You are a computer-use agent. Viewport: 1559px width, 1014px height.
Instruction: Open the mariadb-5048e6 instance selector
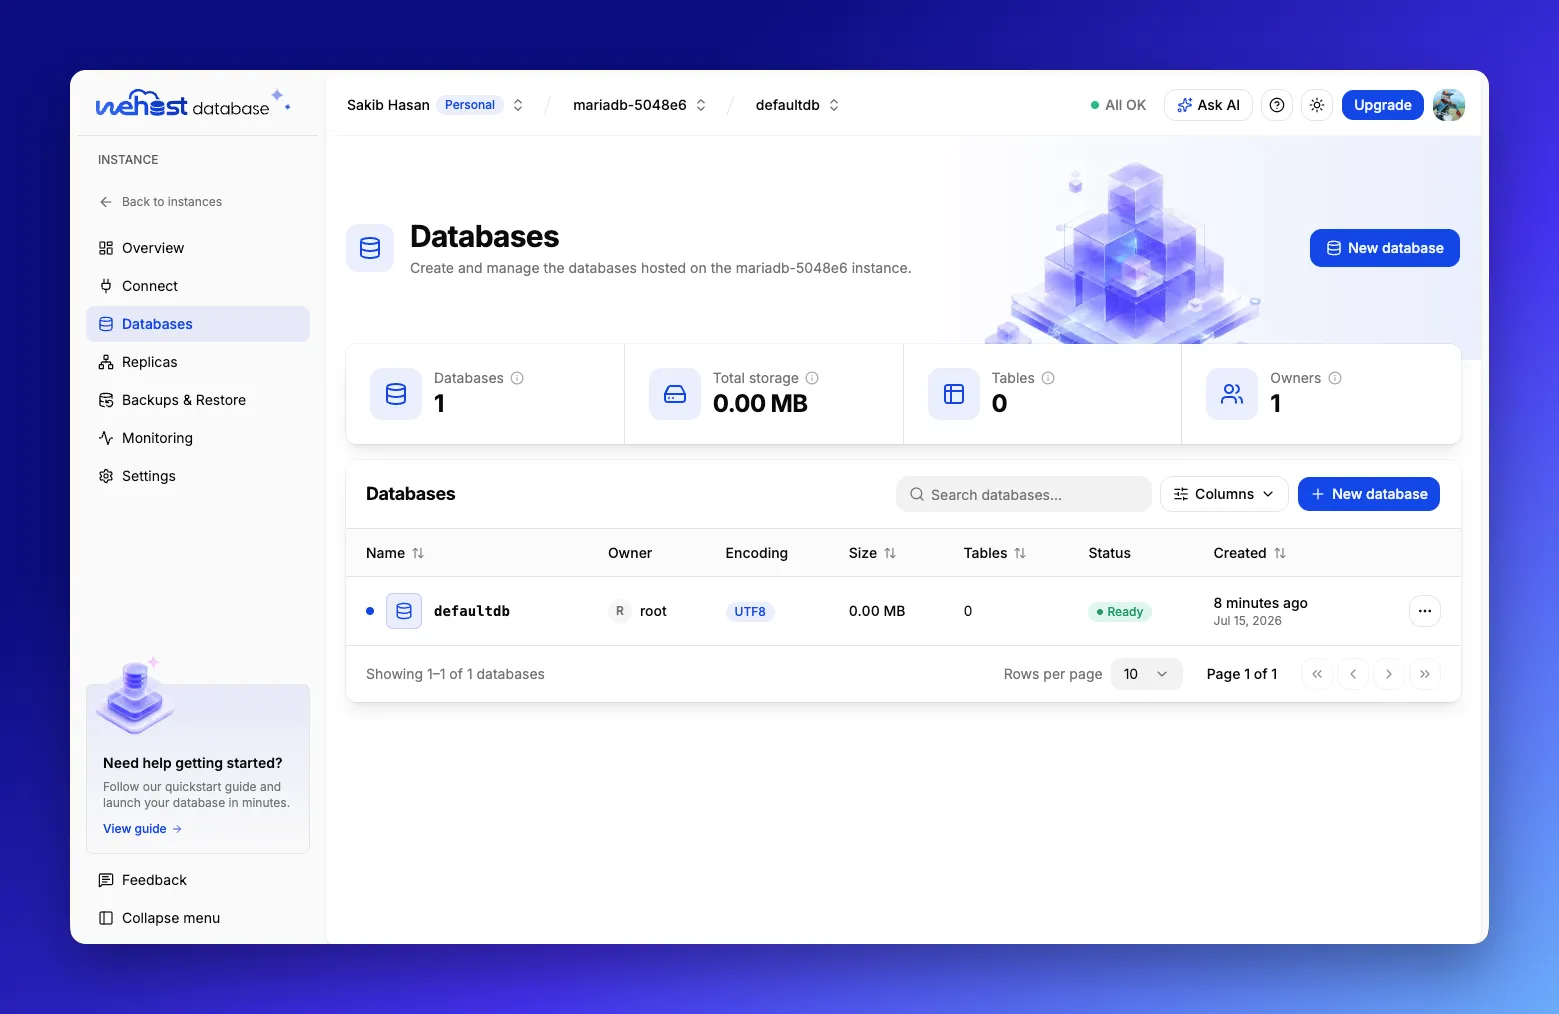[x=640, y=105]
